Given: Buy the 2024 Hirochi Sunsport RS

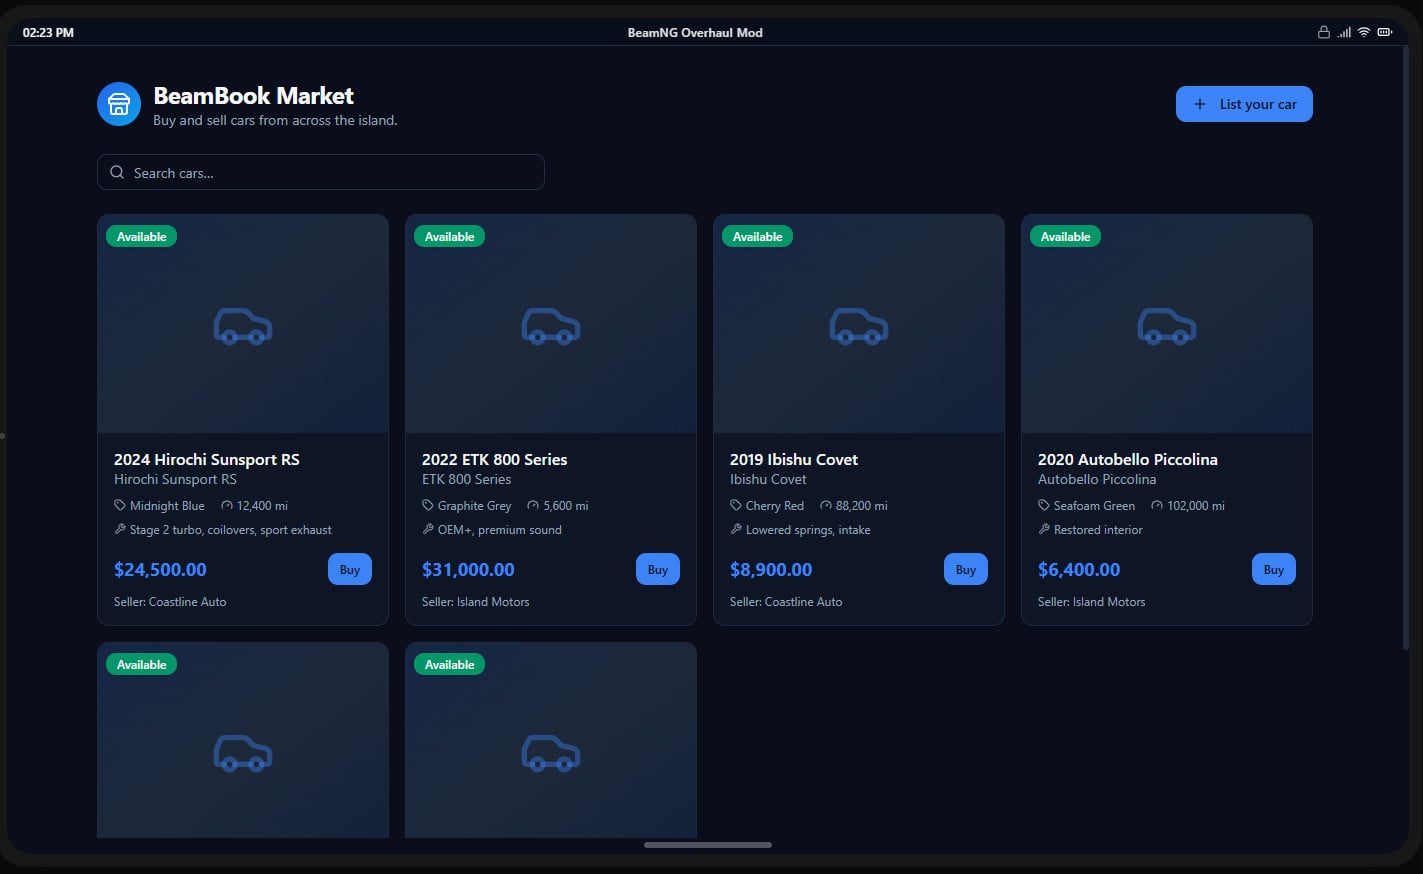Looking at the screenshot, I should point(350,569).
